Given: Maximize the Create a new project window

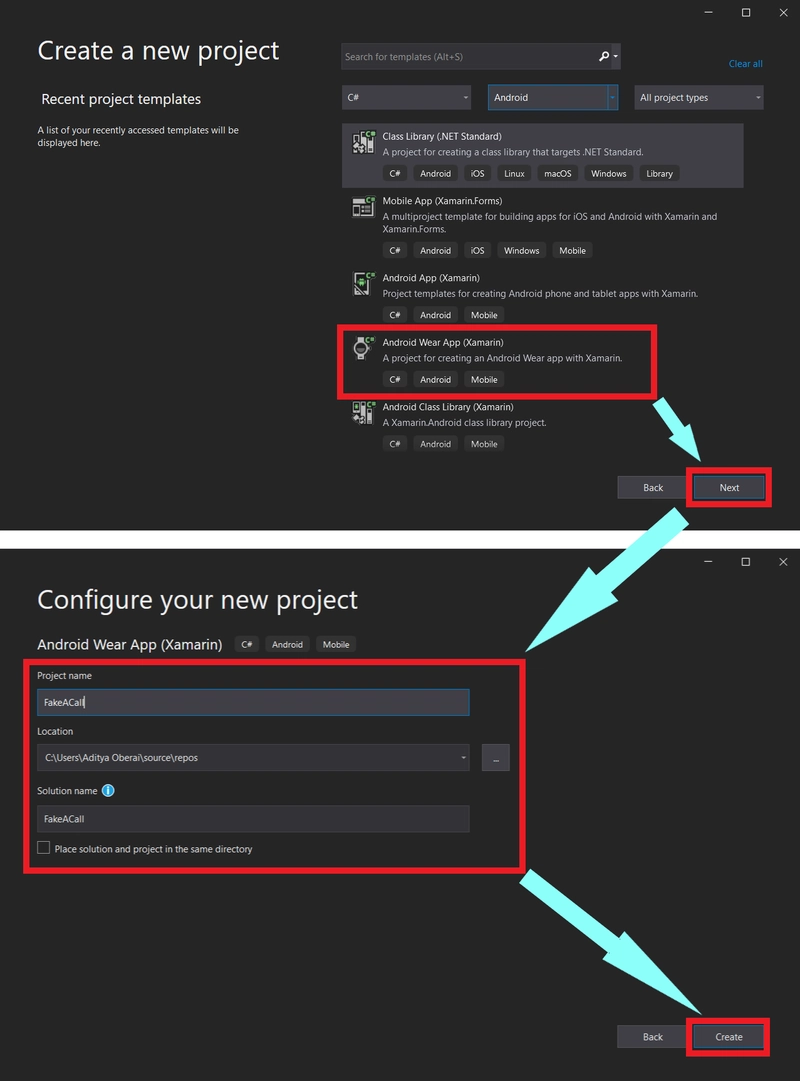Looking at the screenshot, I should (746, 12).
